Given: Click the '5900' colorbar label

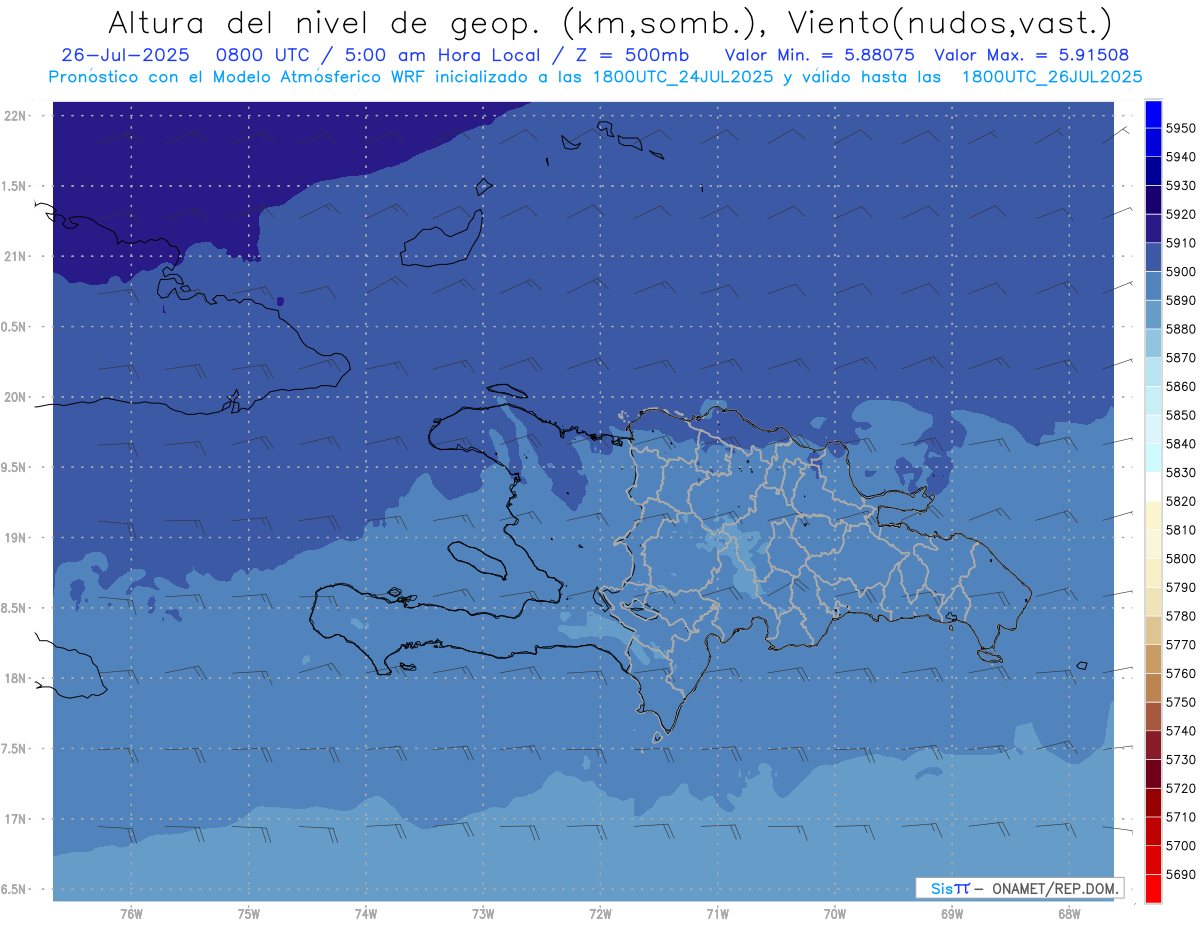Looking at the screenshot, I should 1180,272.
